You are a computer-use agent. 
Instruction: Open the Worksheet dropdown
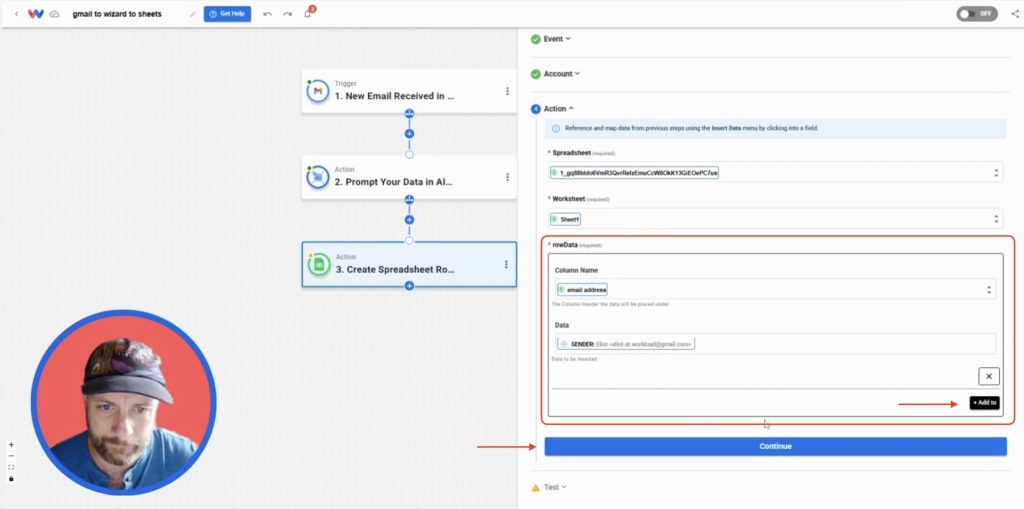tap(775, 219)
